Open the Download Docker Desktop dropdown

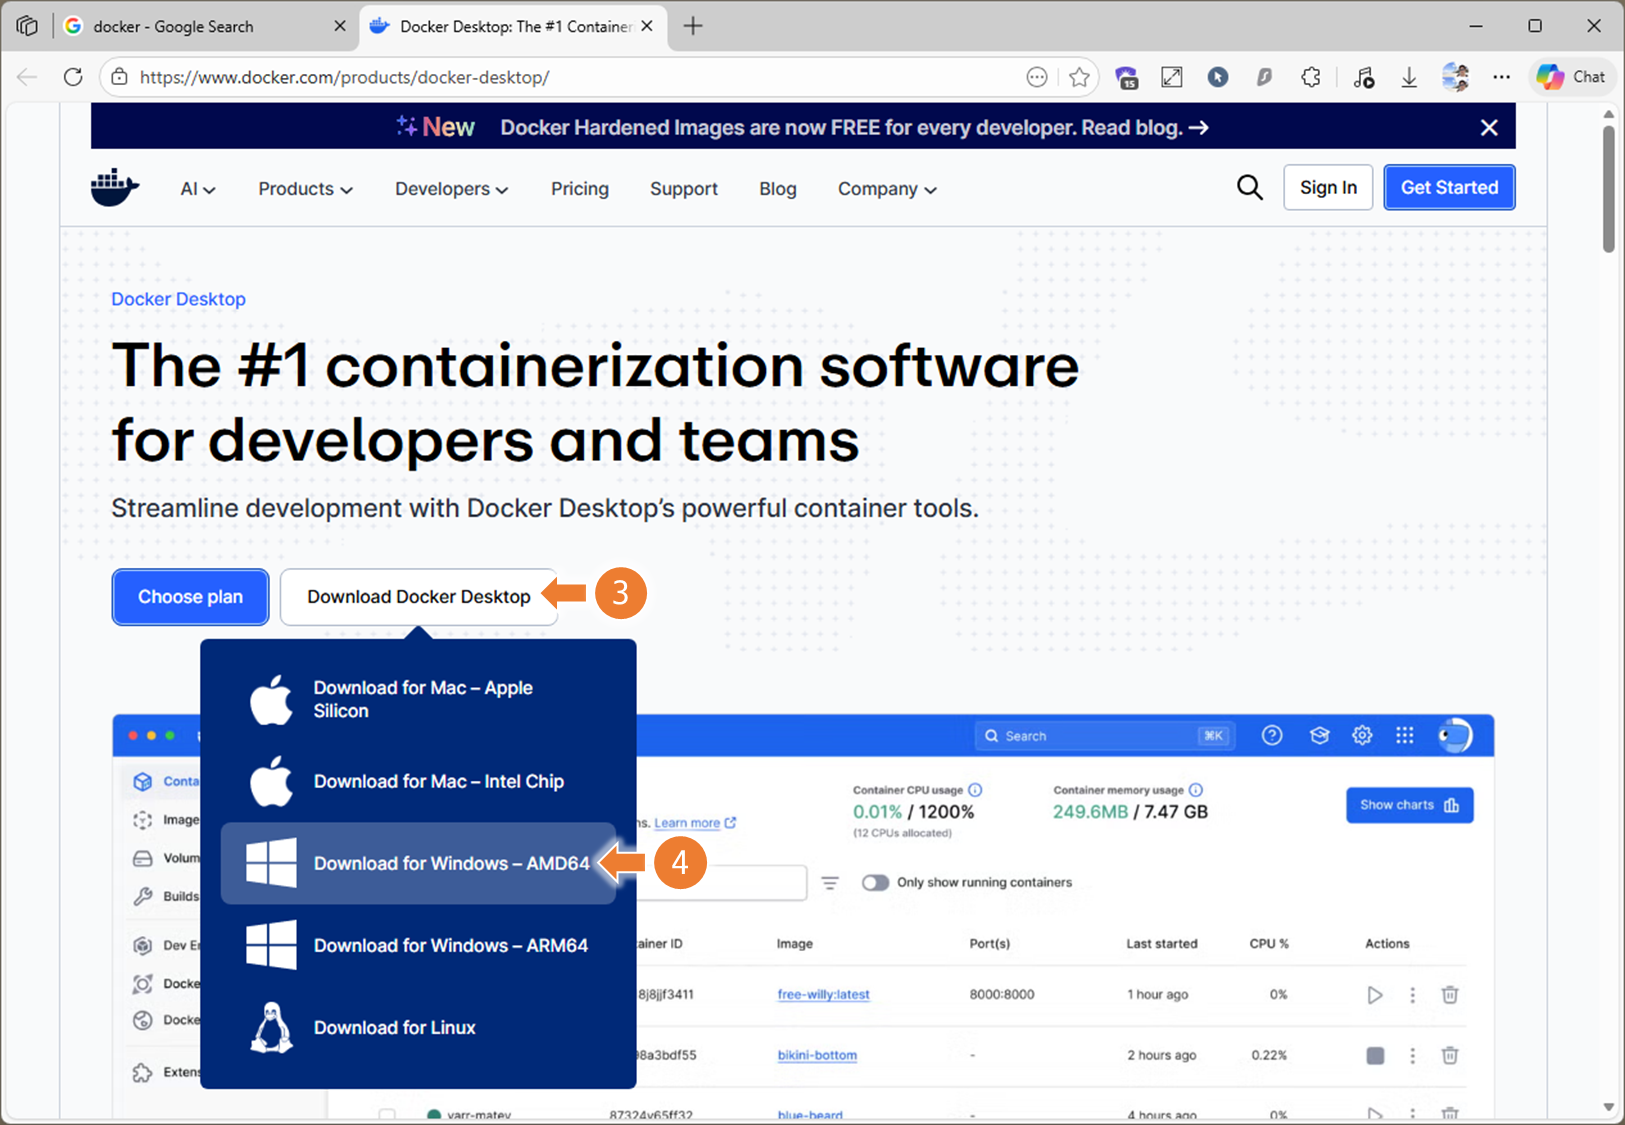(x=419, y=597)
